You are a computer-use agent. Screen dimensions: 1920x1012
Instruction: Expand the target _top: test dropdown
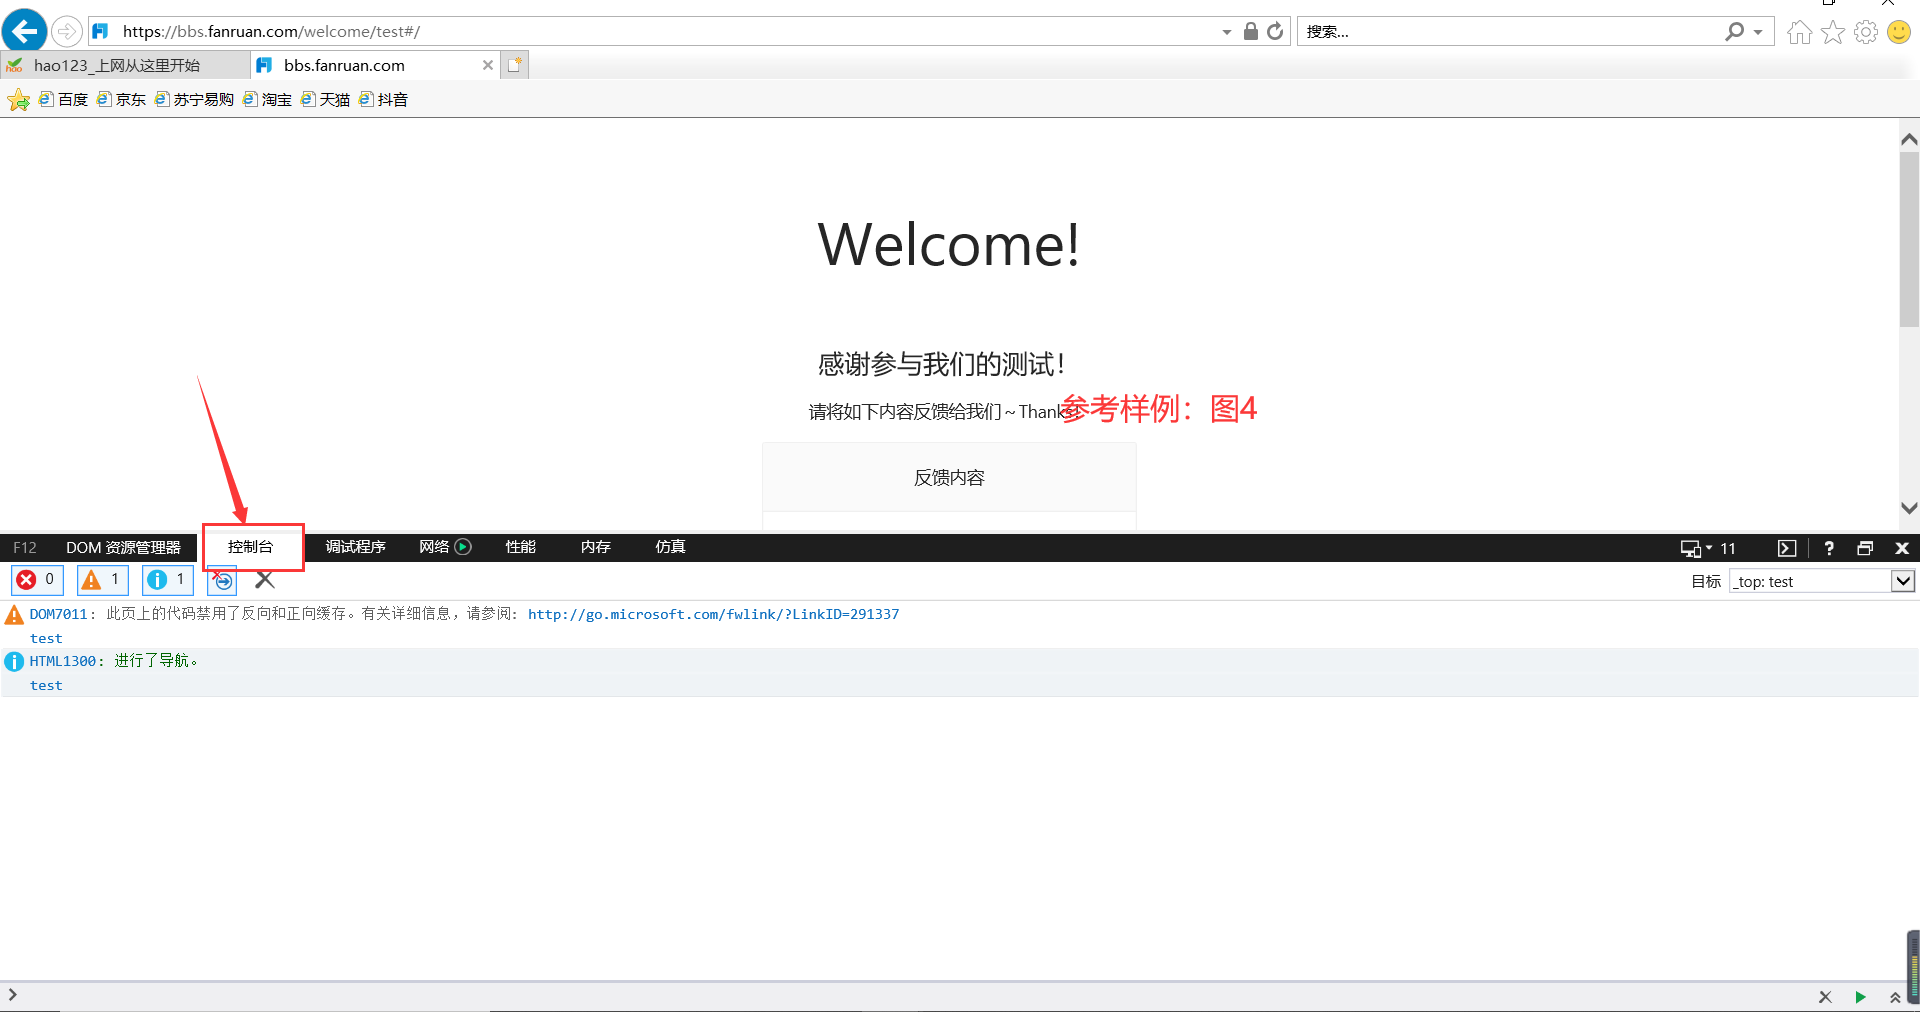(1902, 581)
